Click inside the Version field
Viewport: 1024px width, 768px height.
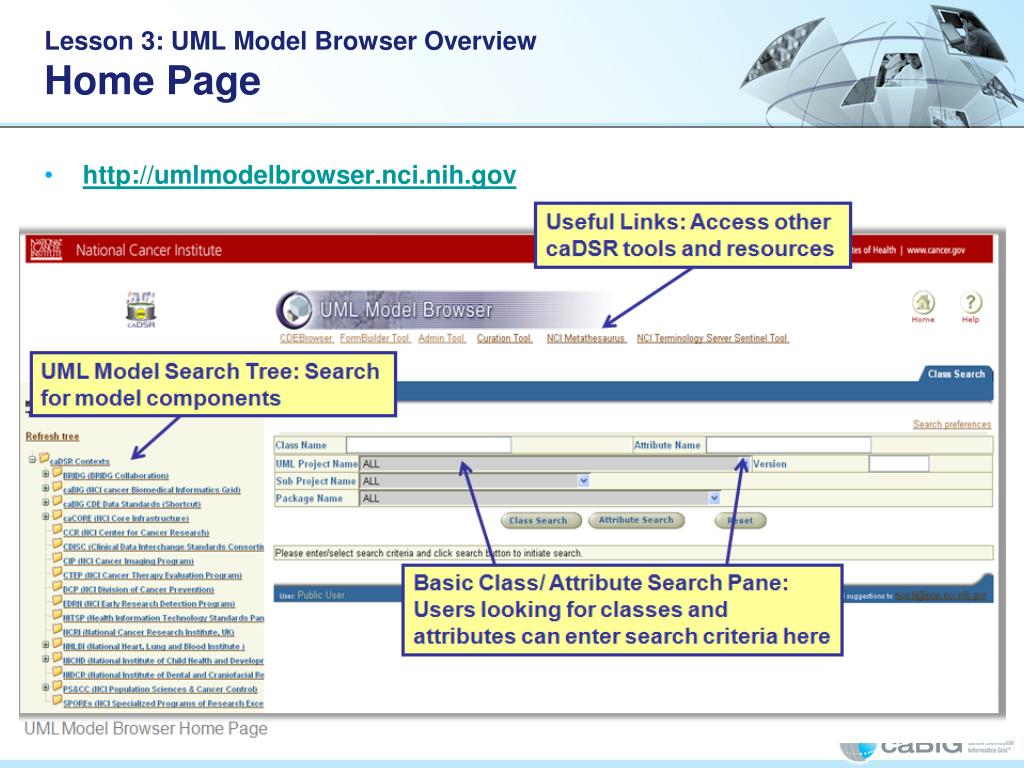click(899, 464)
